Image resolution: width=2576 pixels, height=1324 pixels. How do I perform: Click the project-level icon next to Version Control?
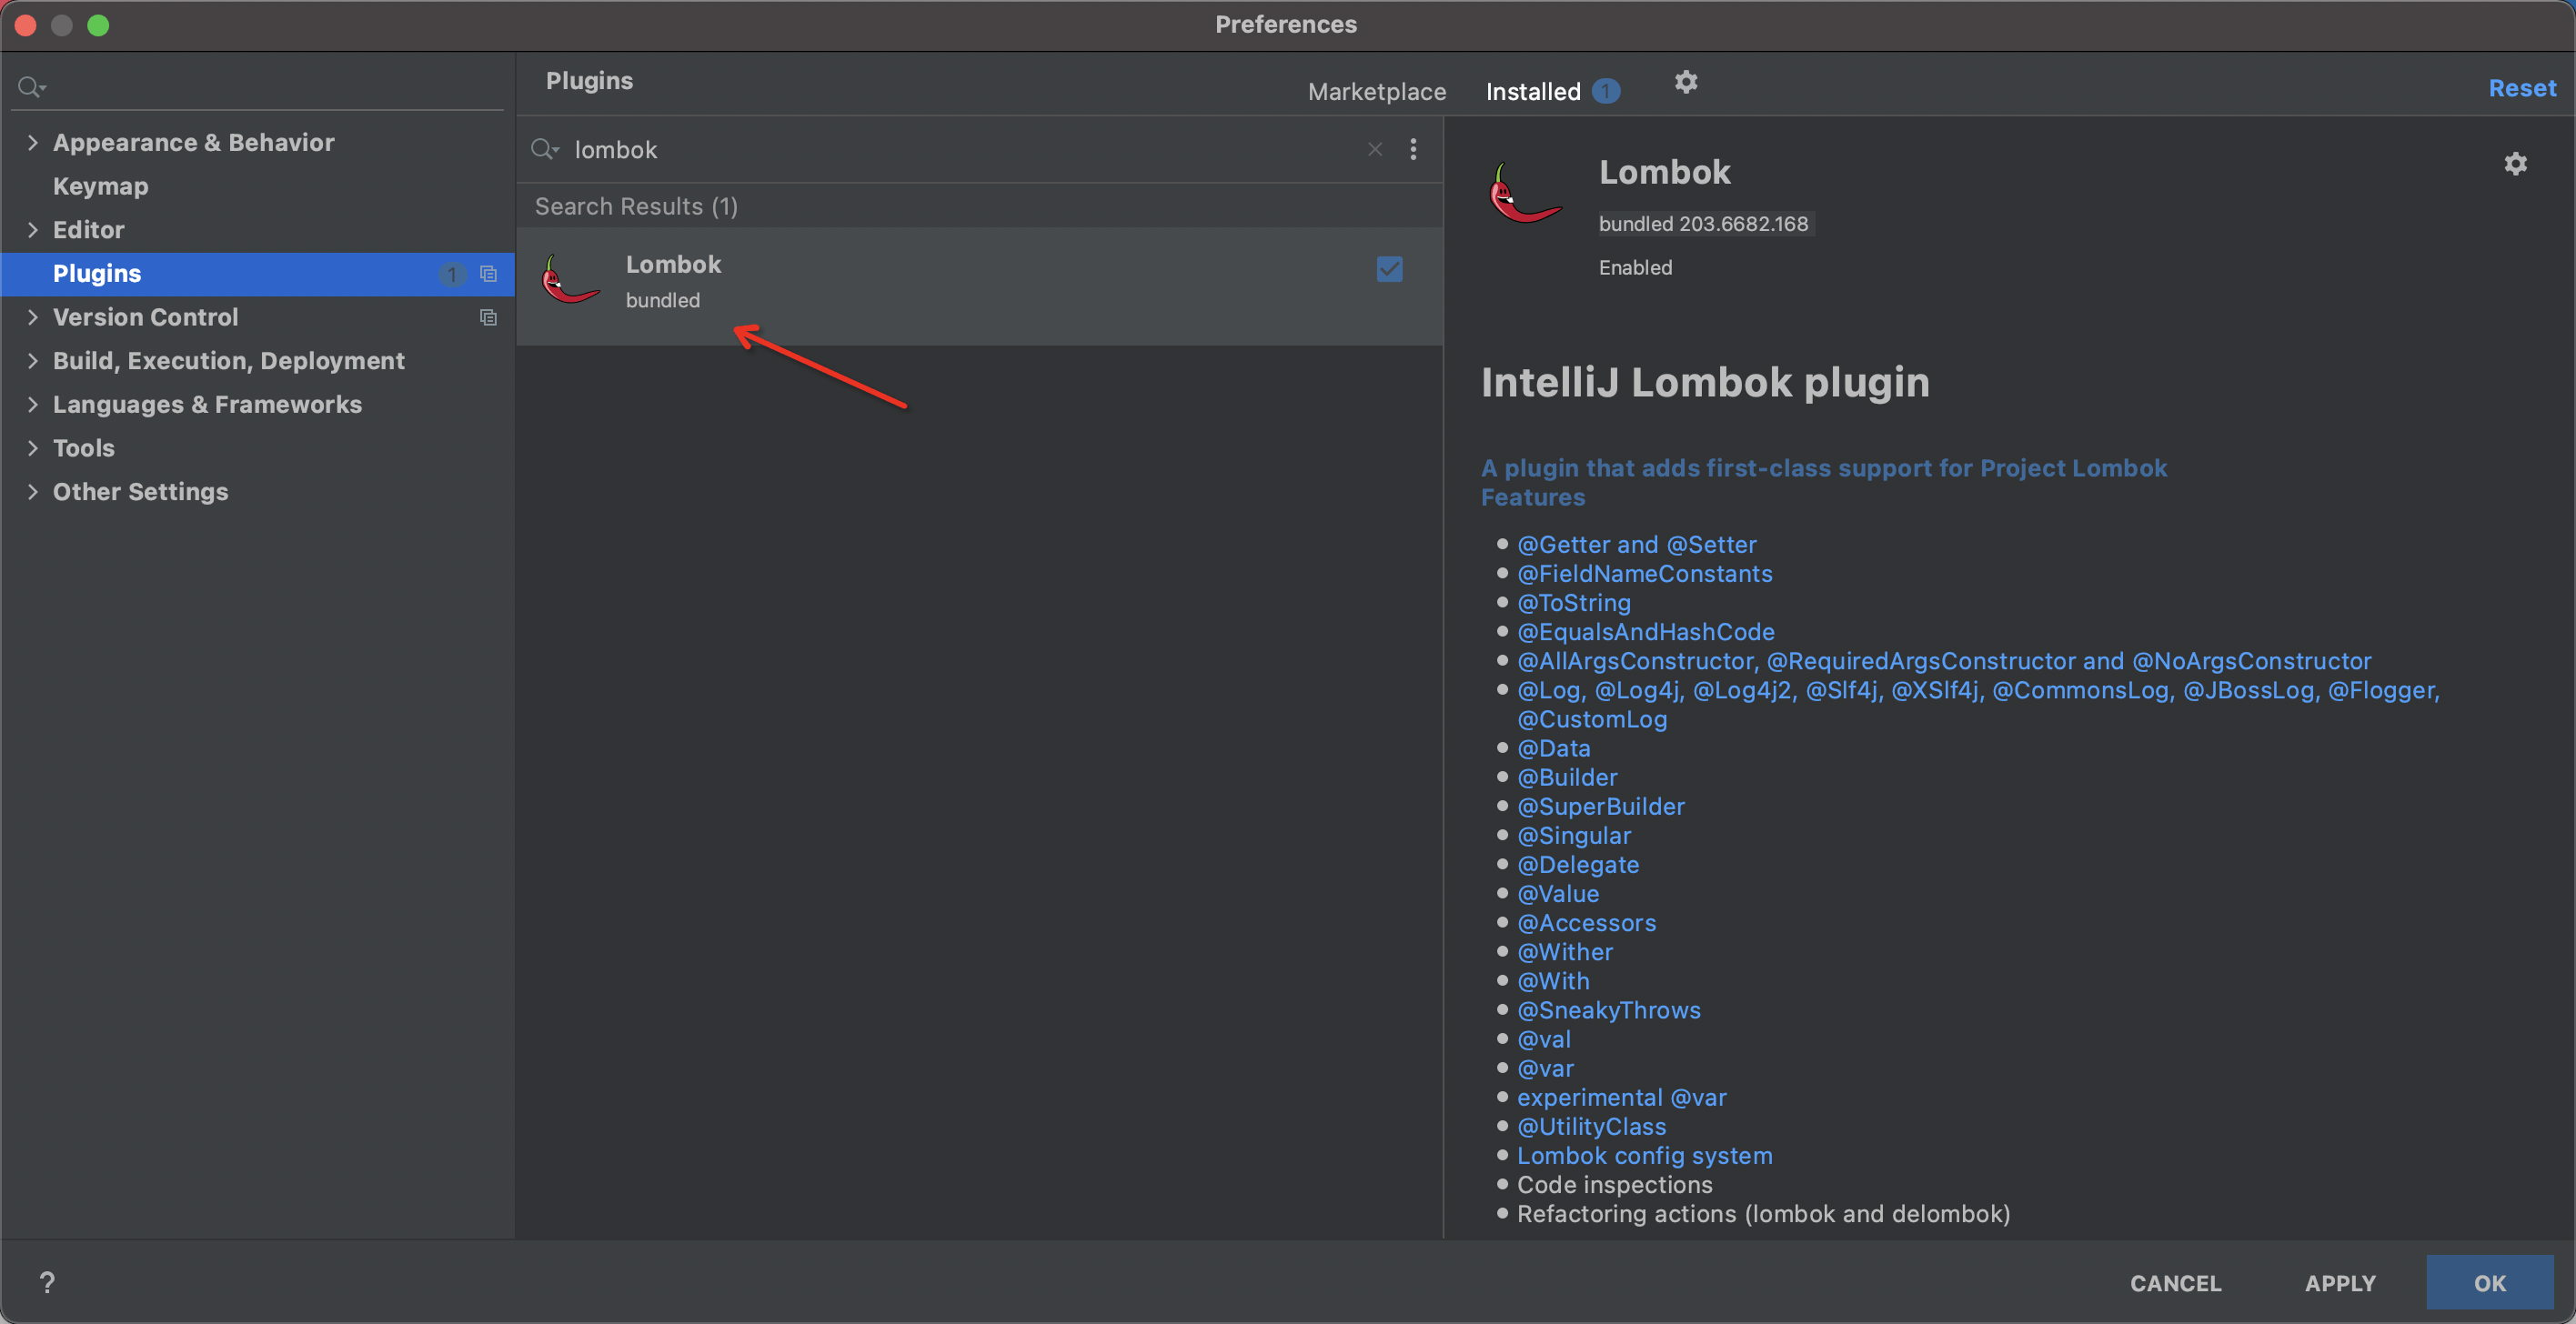[488, 317]
